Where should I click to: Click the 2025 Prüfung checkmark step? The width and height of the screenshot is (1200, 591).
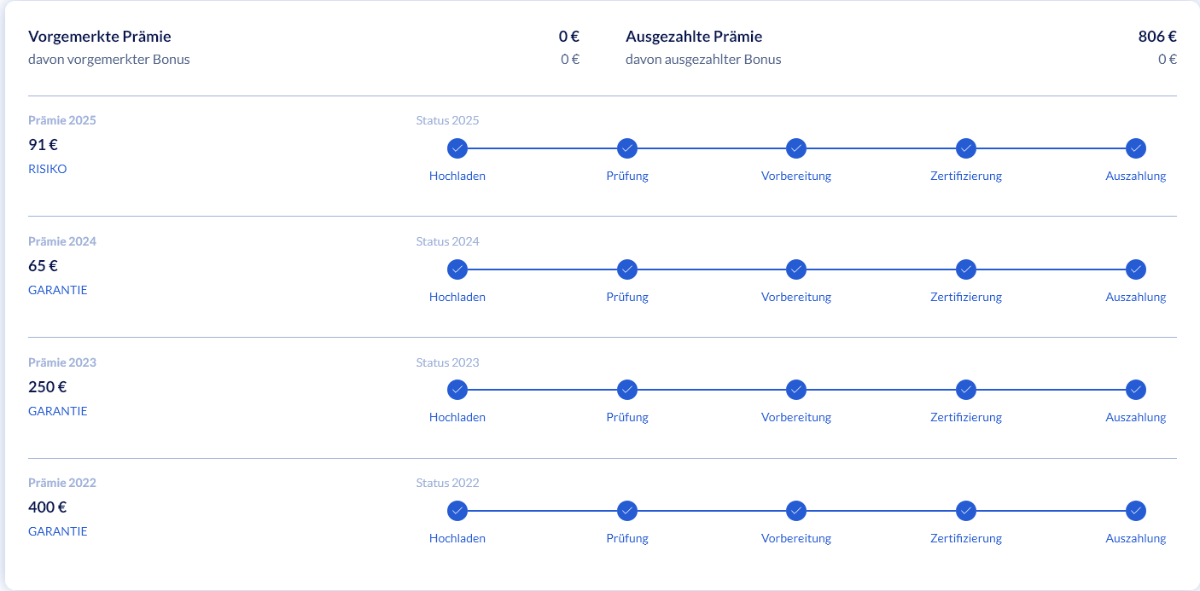pyautogui.click(x=627, y=148)
